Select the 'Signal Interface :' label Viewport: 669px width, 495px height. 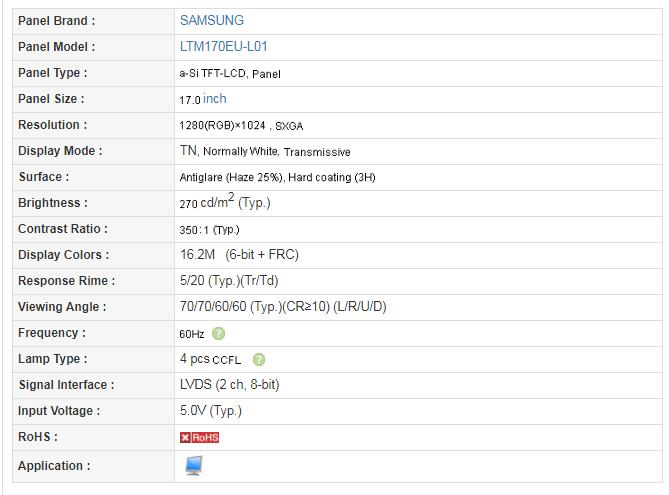tap(67, 385)
